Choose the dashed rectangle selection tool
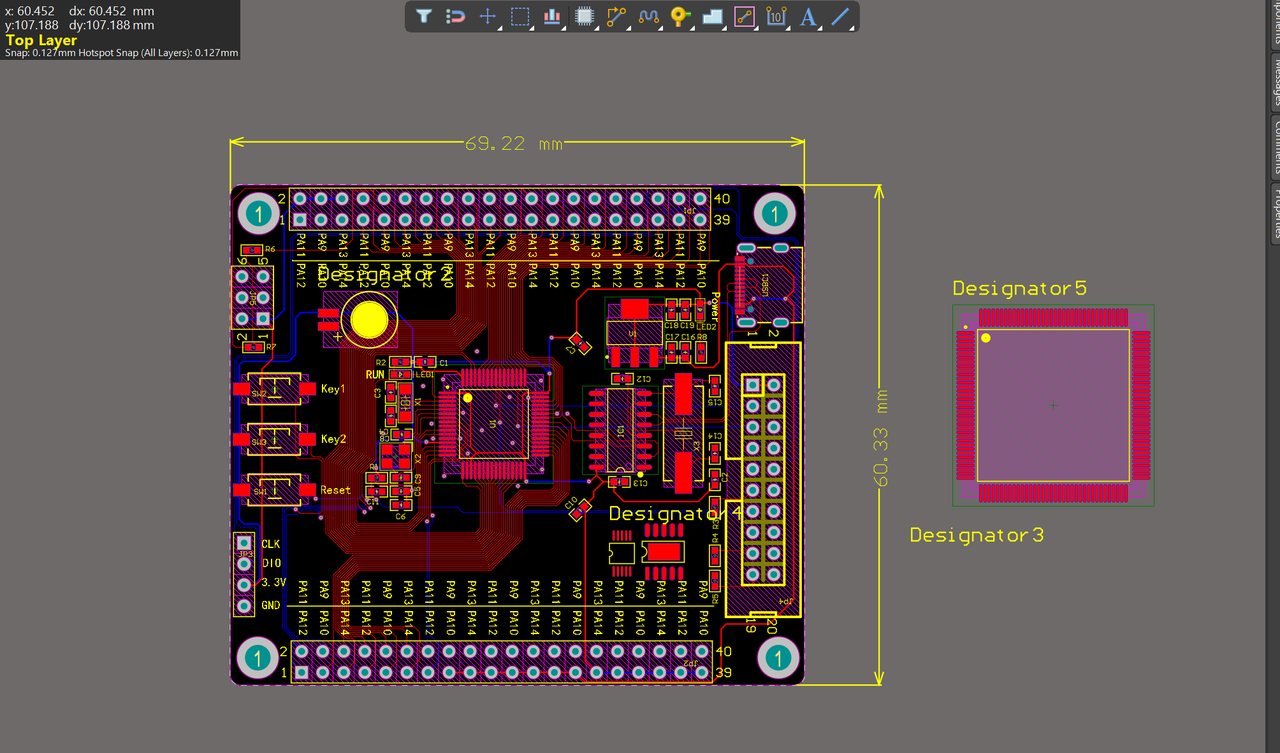Image resolution: width=1280 pixels, height=753 pixels. click(x=520, y=16)
